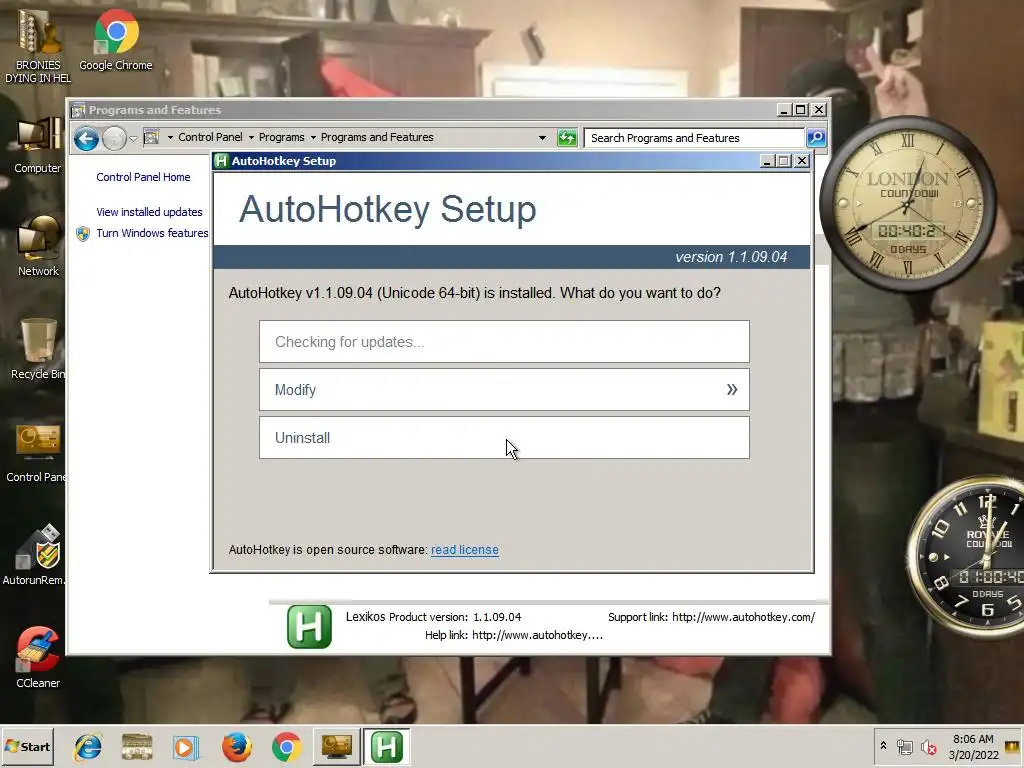Click the Lexikos publisher text
1024x768 pixels.
pos(366,617)
